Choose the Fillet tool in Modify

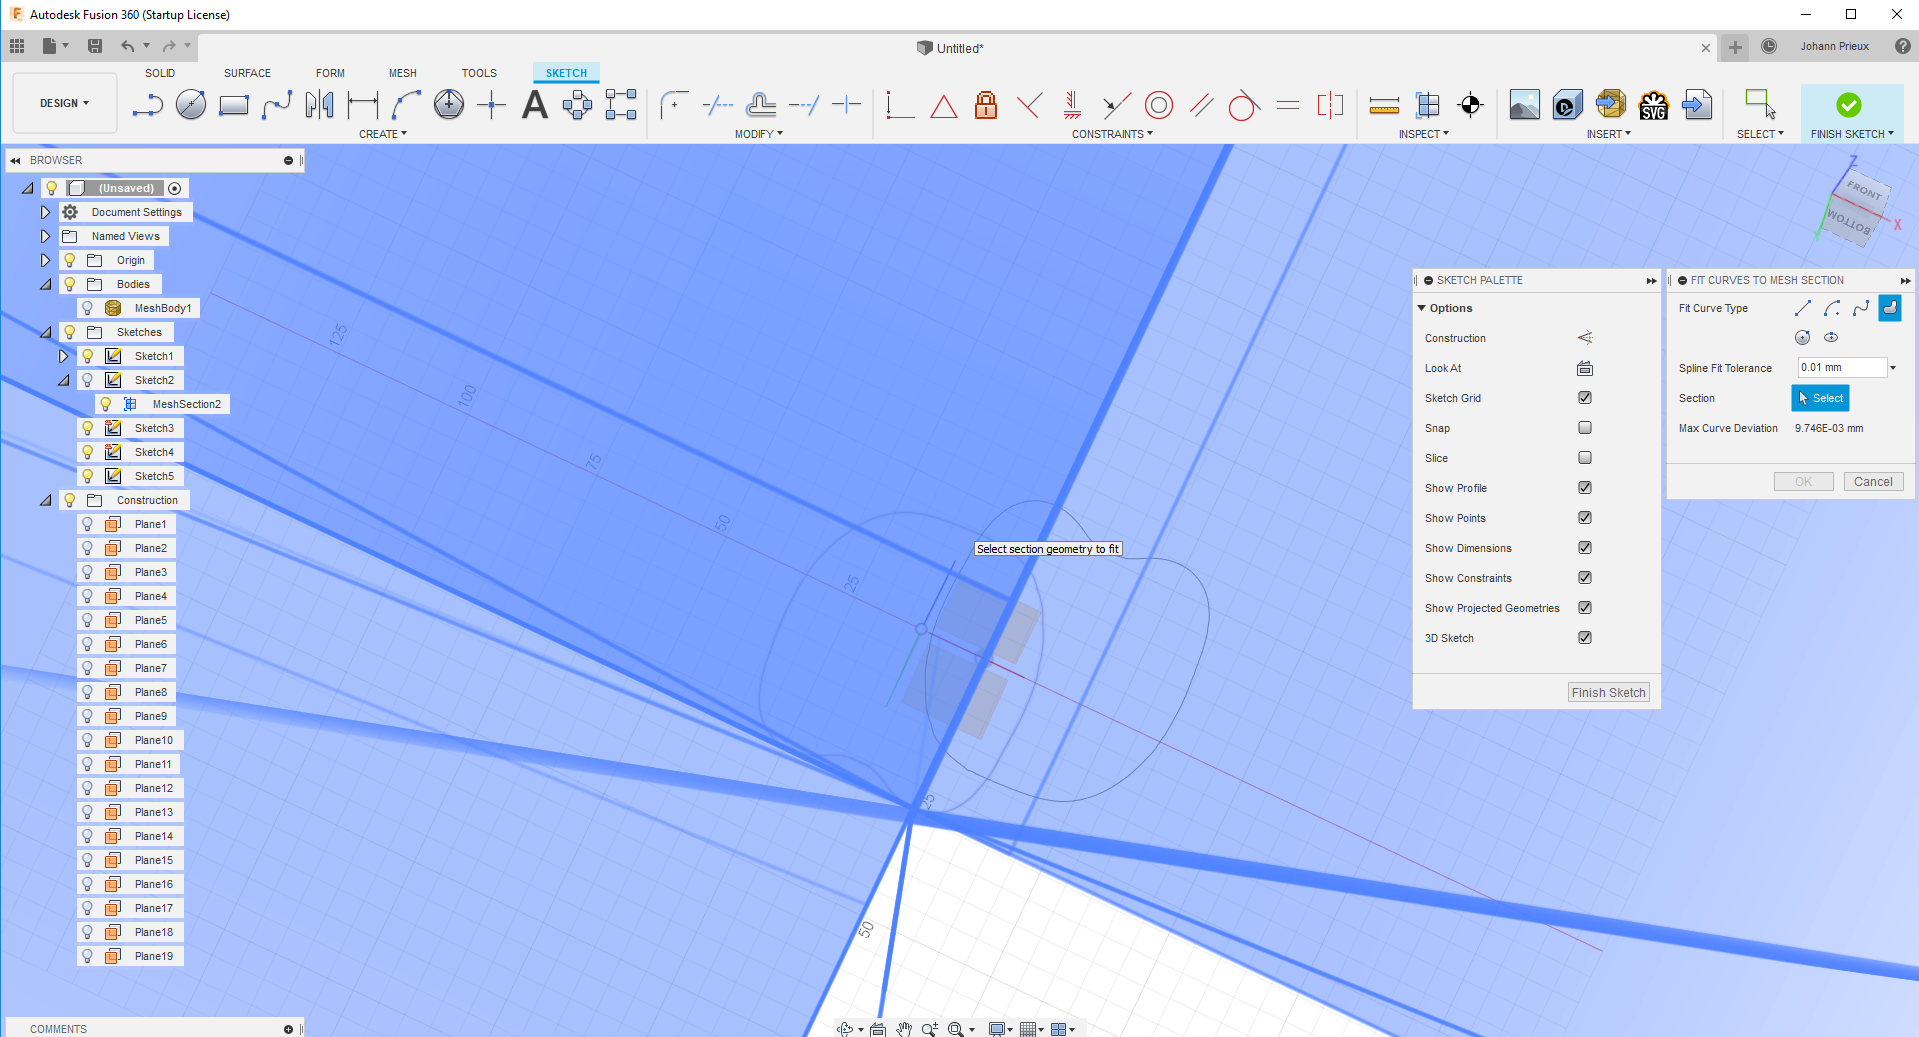[675, 104]
